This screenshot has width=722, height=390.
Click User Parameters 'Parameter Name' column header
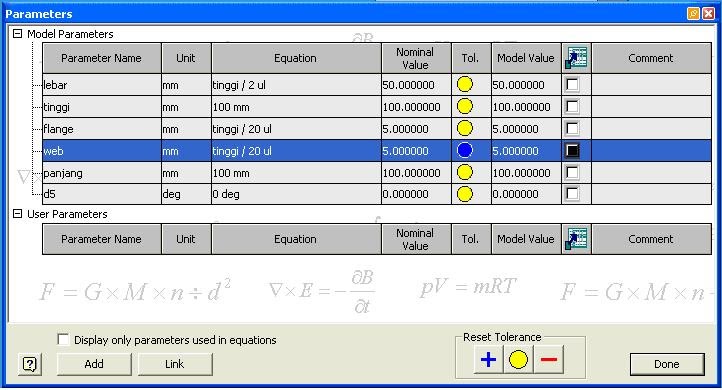coord(102,239)
